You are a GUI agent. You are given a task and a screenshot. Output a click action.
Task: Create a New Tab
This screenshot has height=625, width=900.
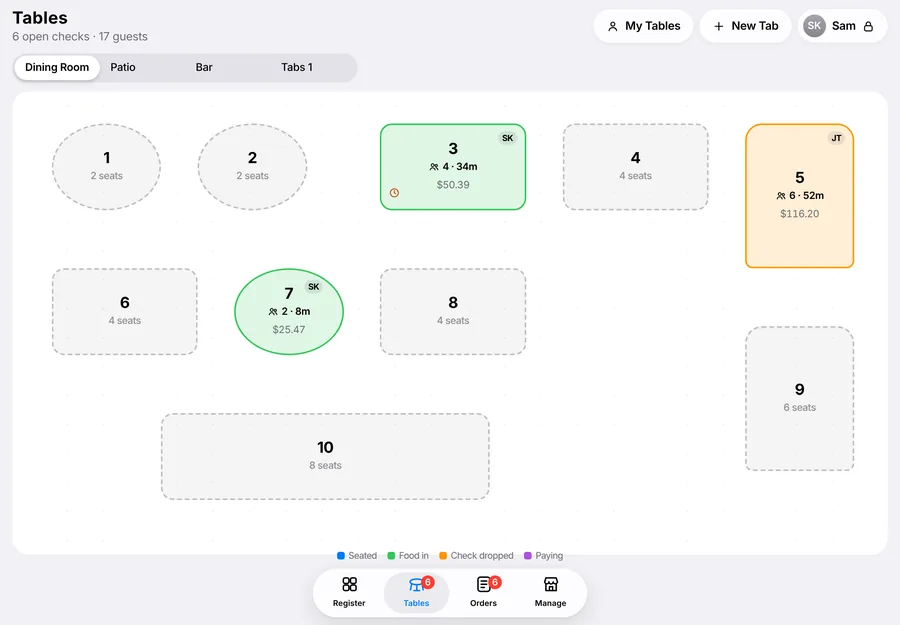click(746, 26)
